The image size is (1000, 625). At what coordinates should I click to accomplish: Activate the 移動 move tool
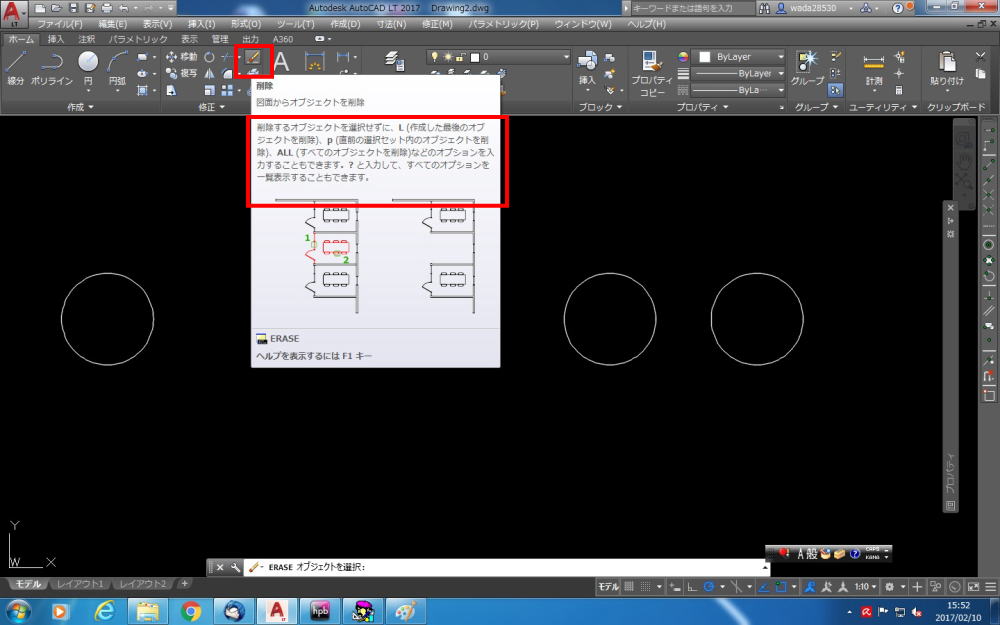(x=182, y=57)
